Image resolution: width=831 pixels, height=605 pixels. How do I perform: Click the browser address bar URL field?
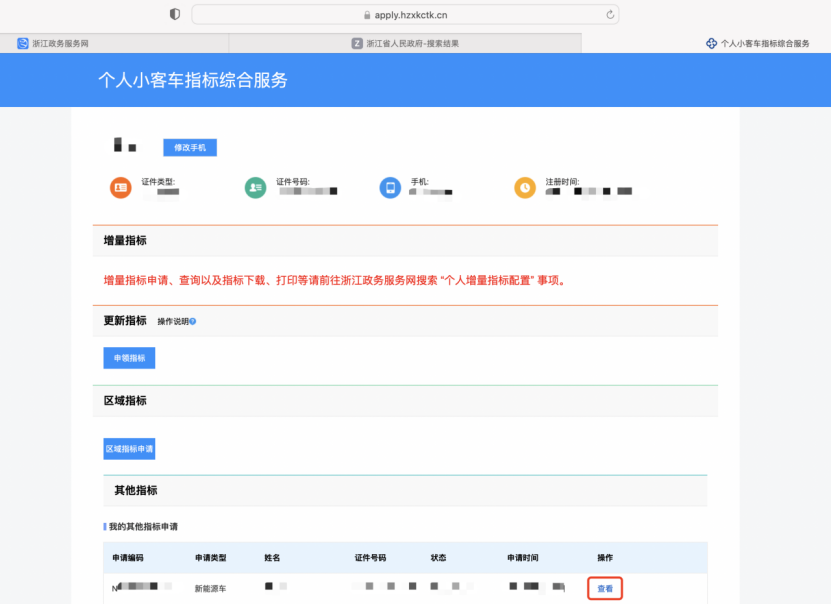[x=405, y=15]
